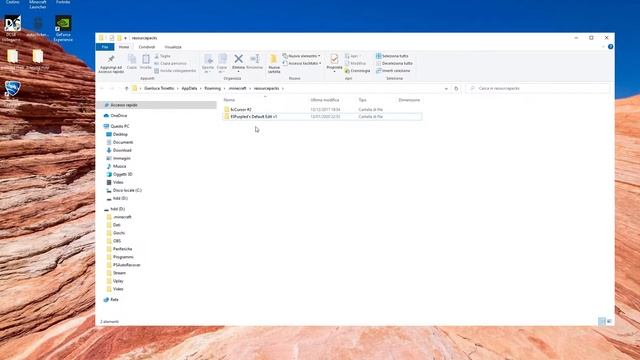Open the Copia in menu
The width and height of the screenshot is (640, 360).
(x=222, y=63)
